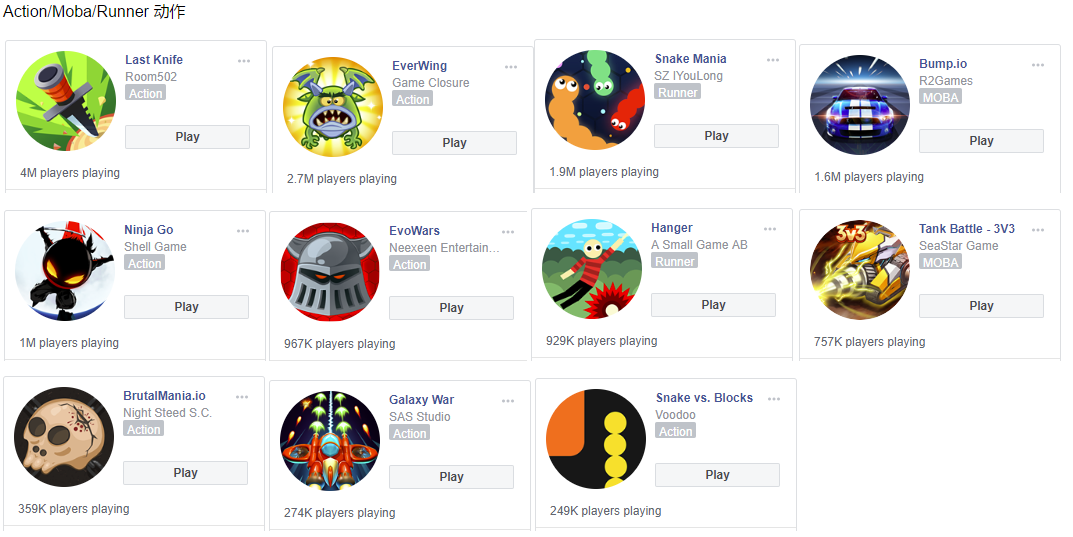
Task: Select the Bump.io car icon
Action: 860,105
